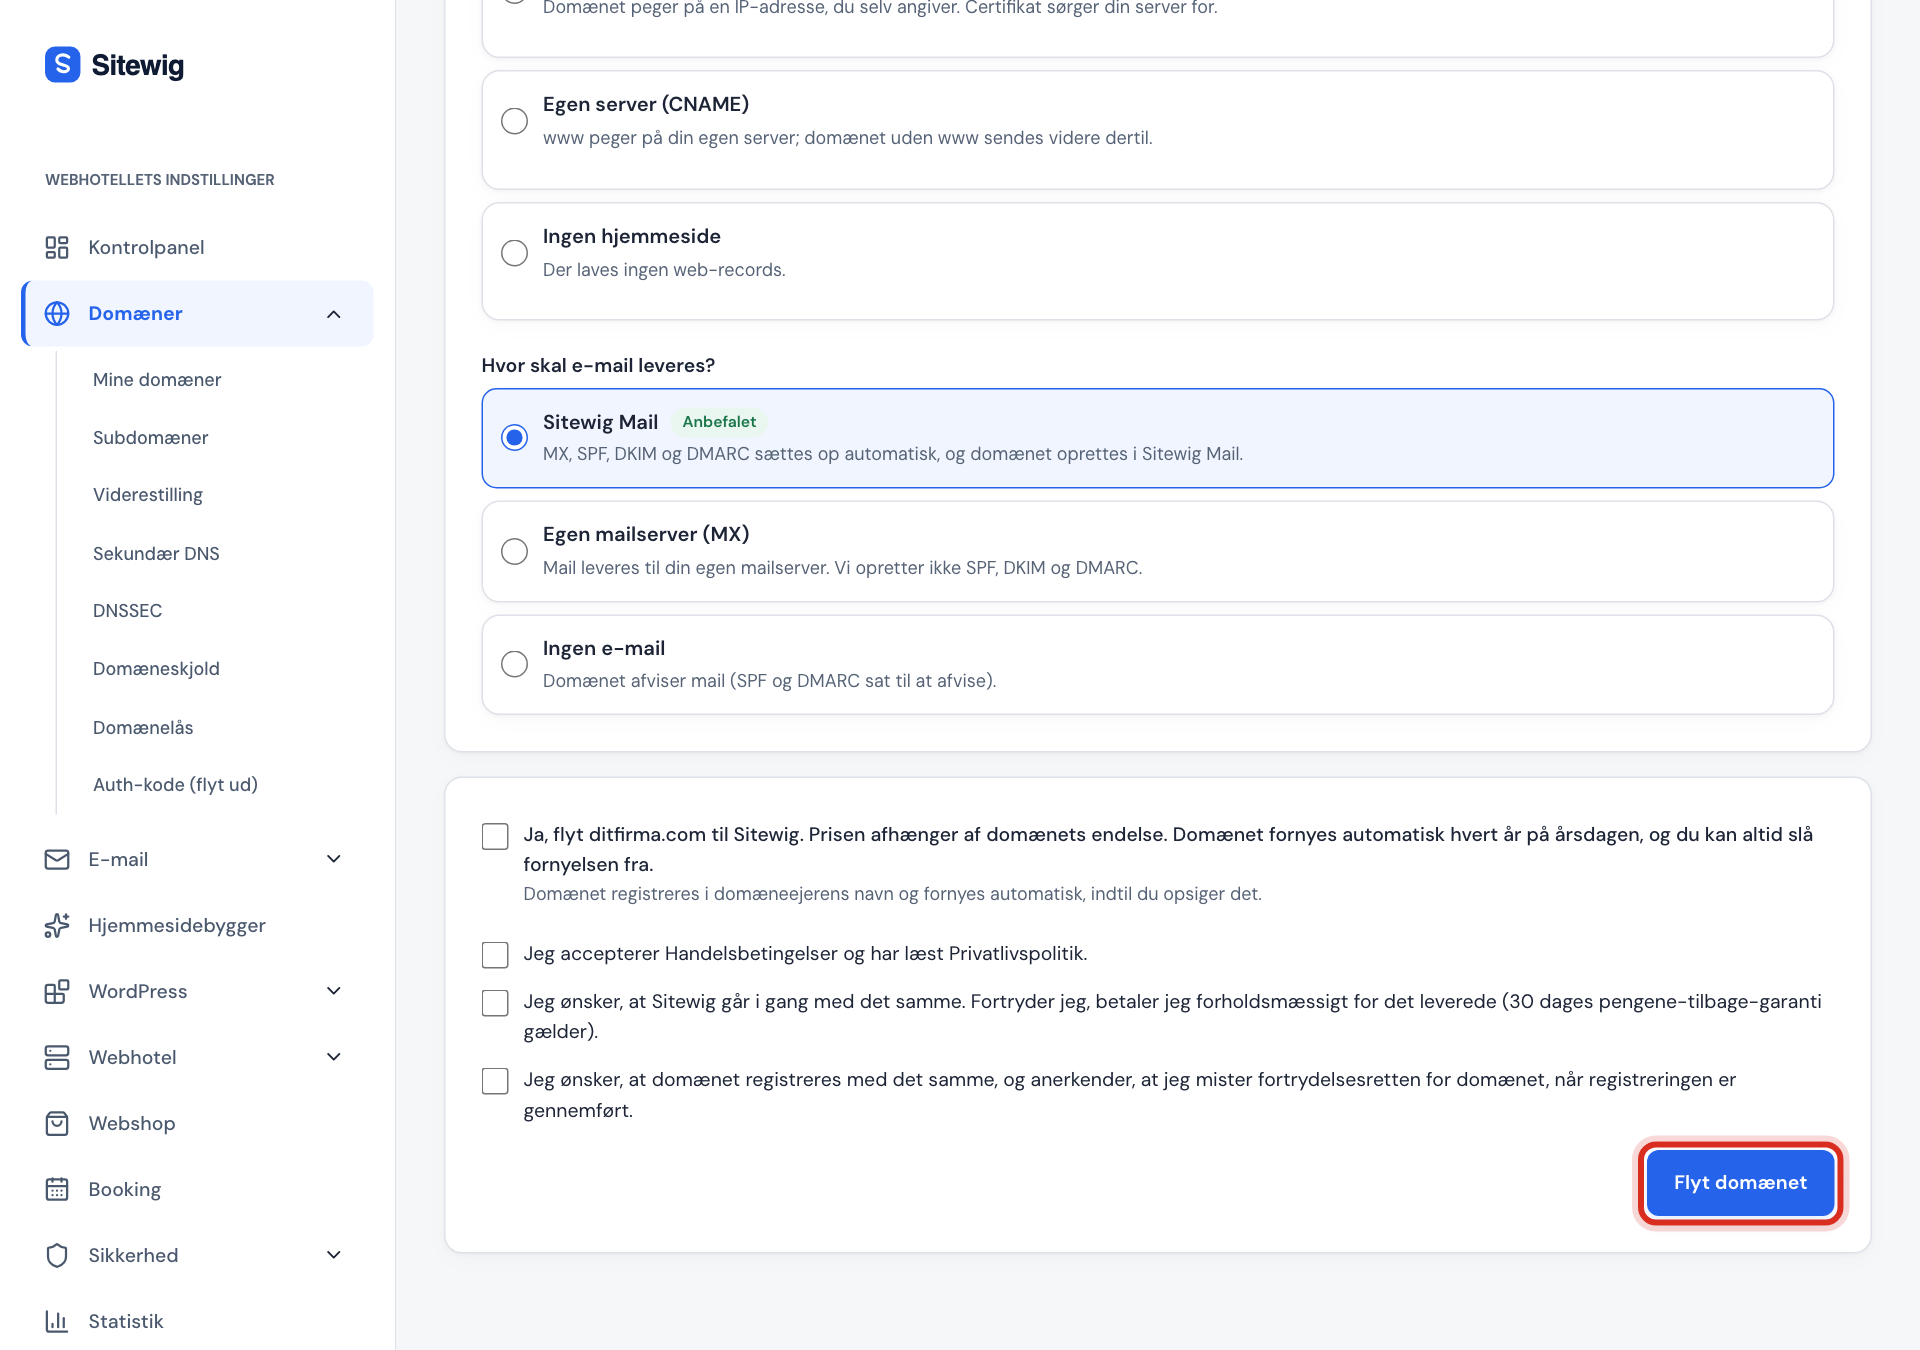Expand the Webhotel menu chevron
Screen dimensions: 1920x1350
point(334,1057)
